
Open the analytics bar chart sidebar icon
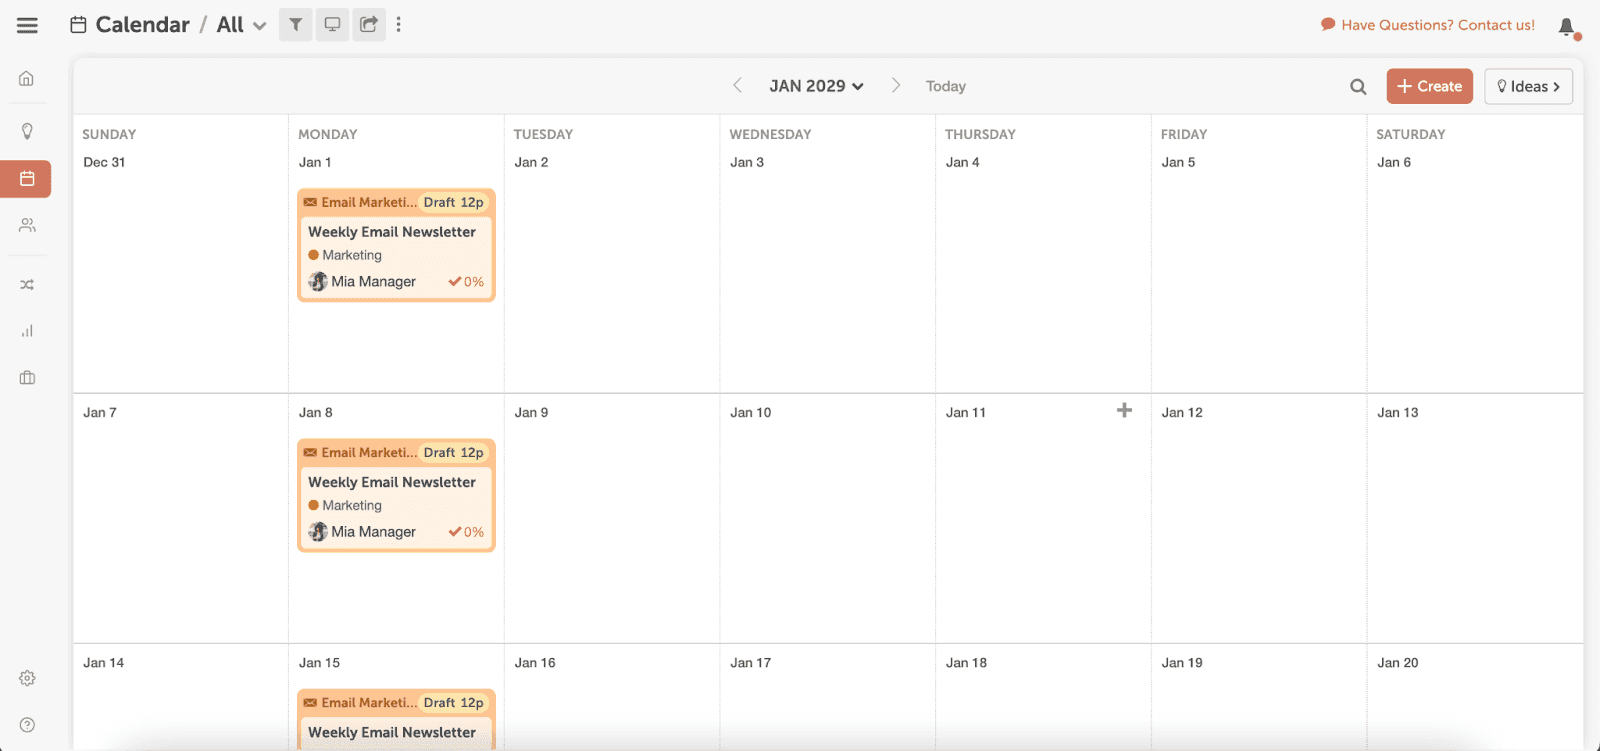(x=27, y=331)
